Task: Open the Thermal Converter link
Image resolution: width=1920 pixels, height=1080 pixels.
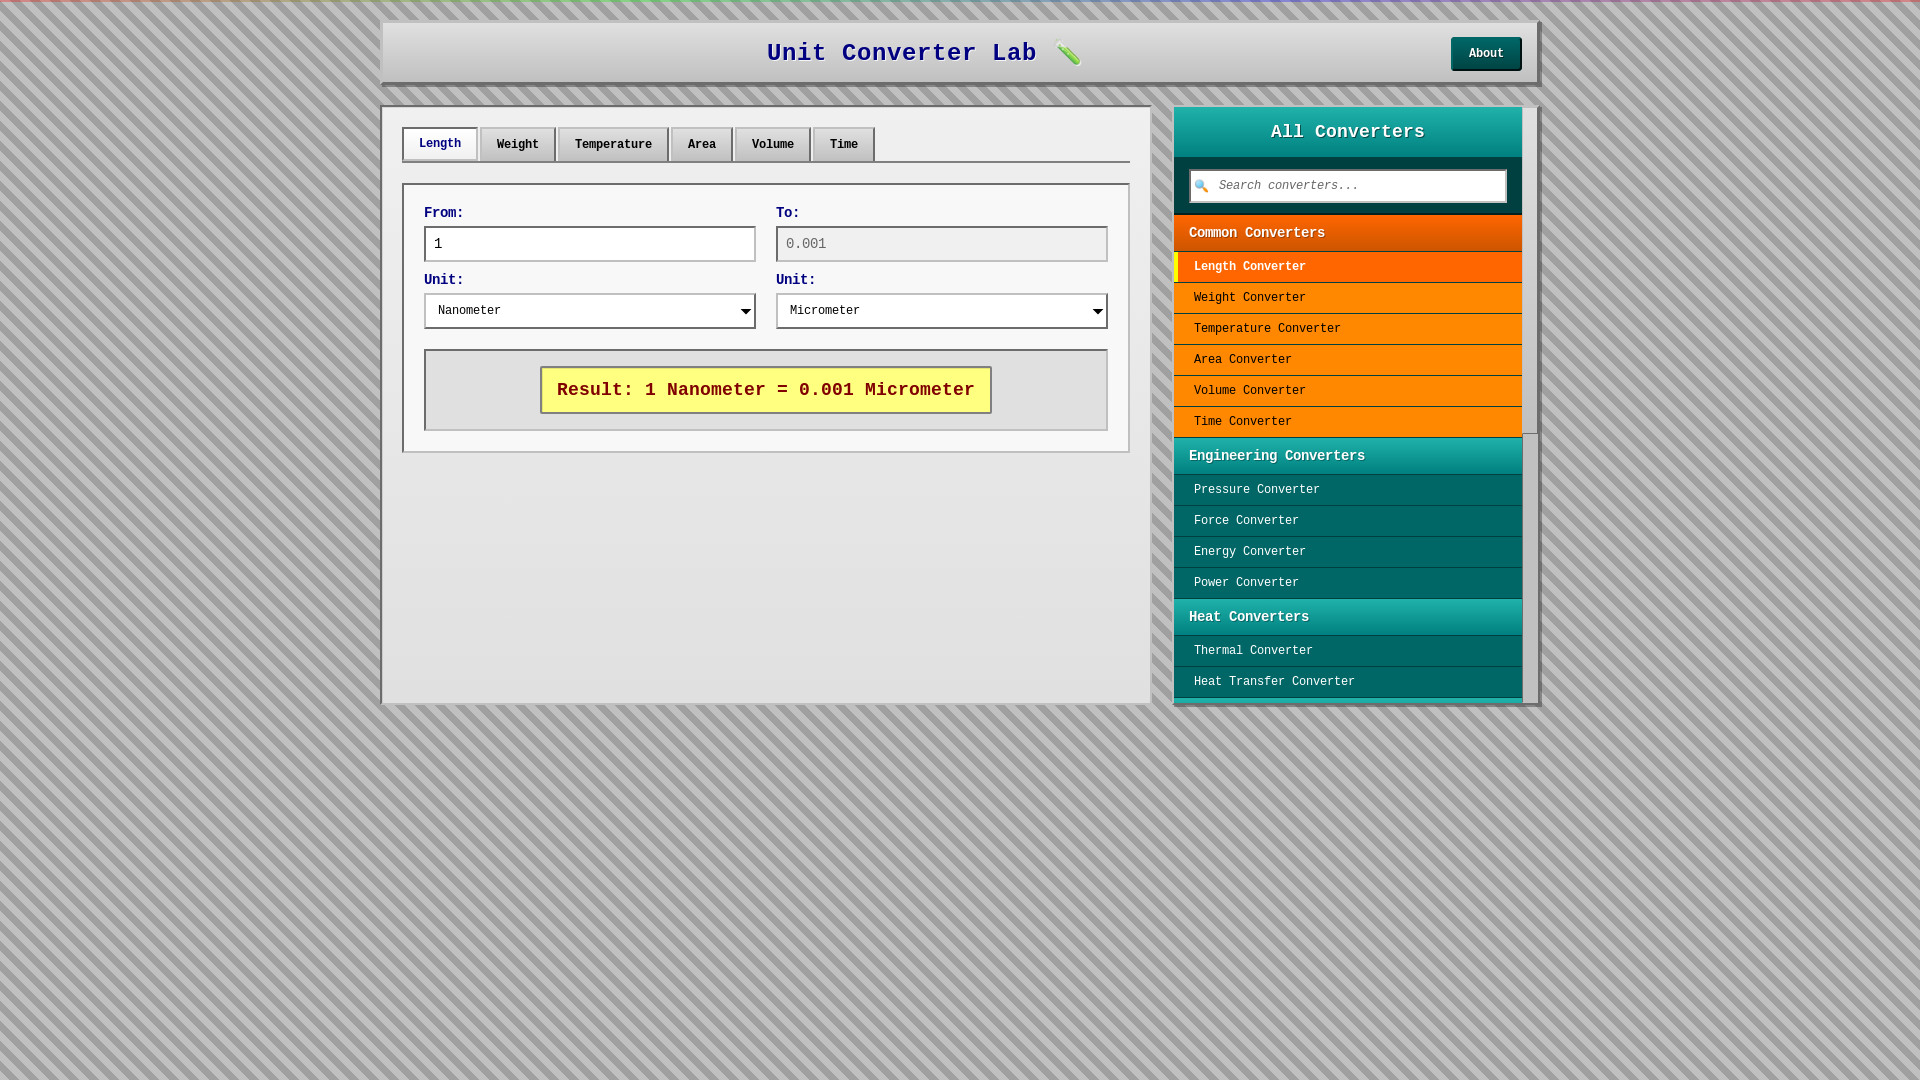Action: pyautogui.click(x=1348, y=651)
